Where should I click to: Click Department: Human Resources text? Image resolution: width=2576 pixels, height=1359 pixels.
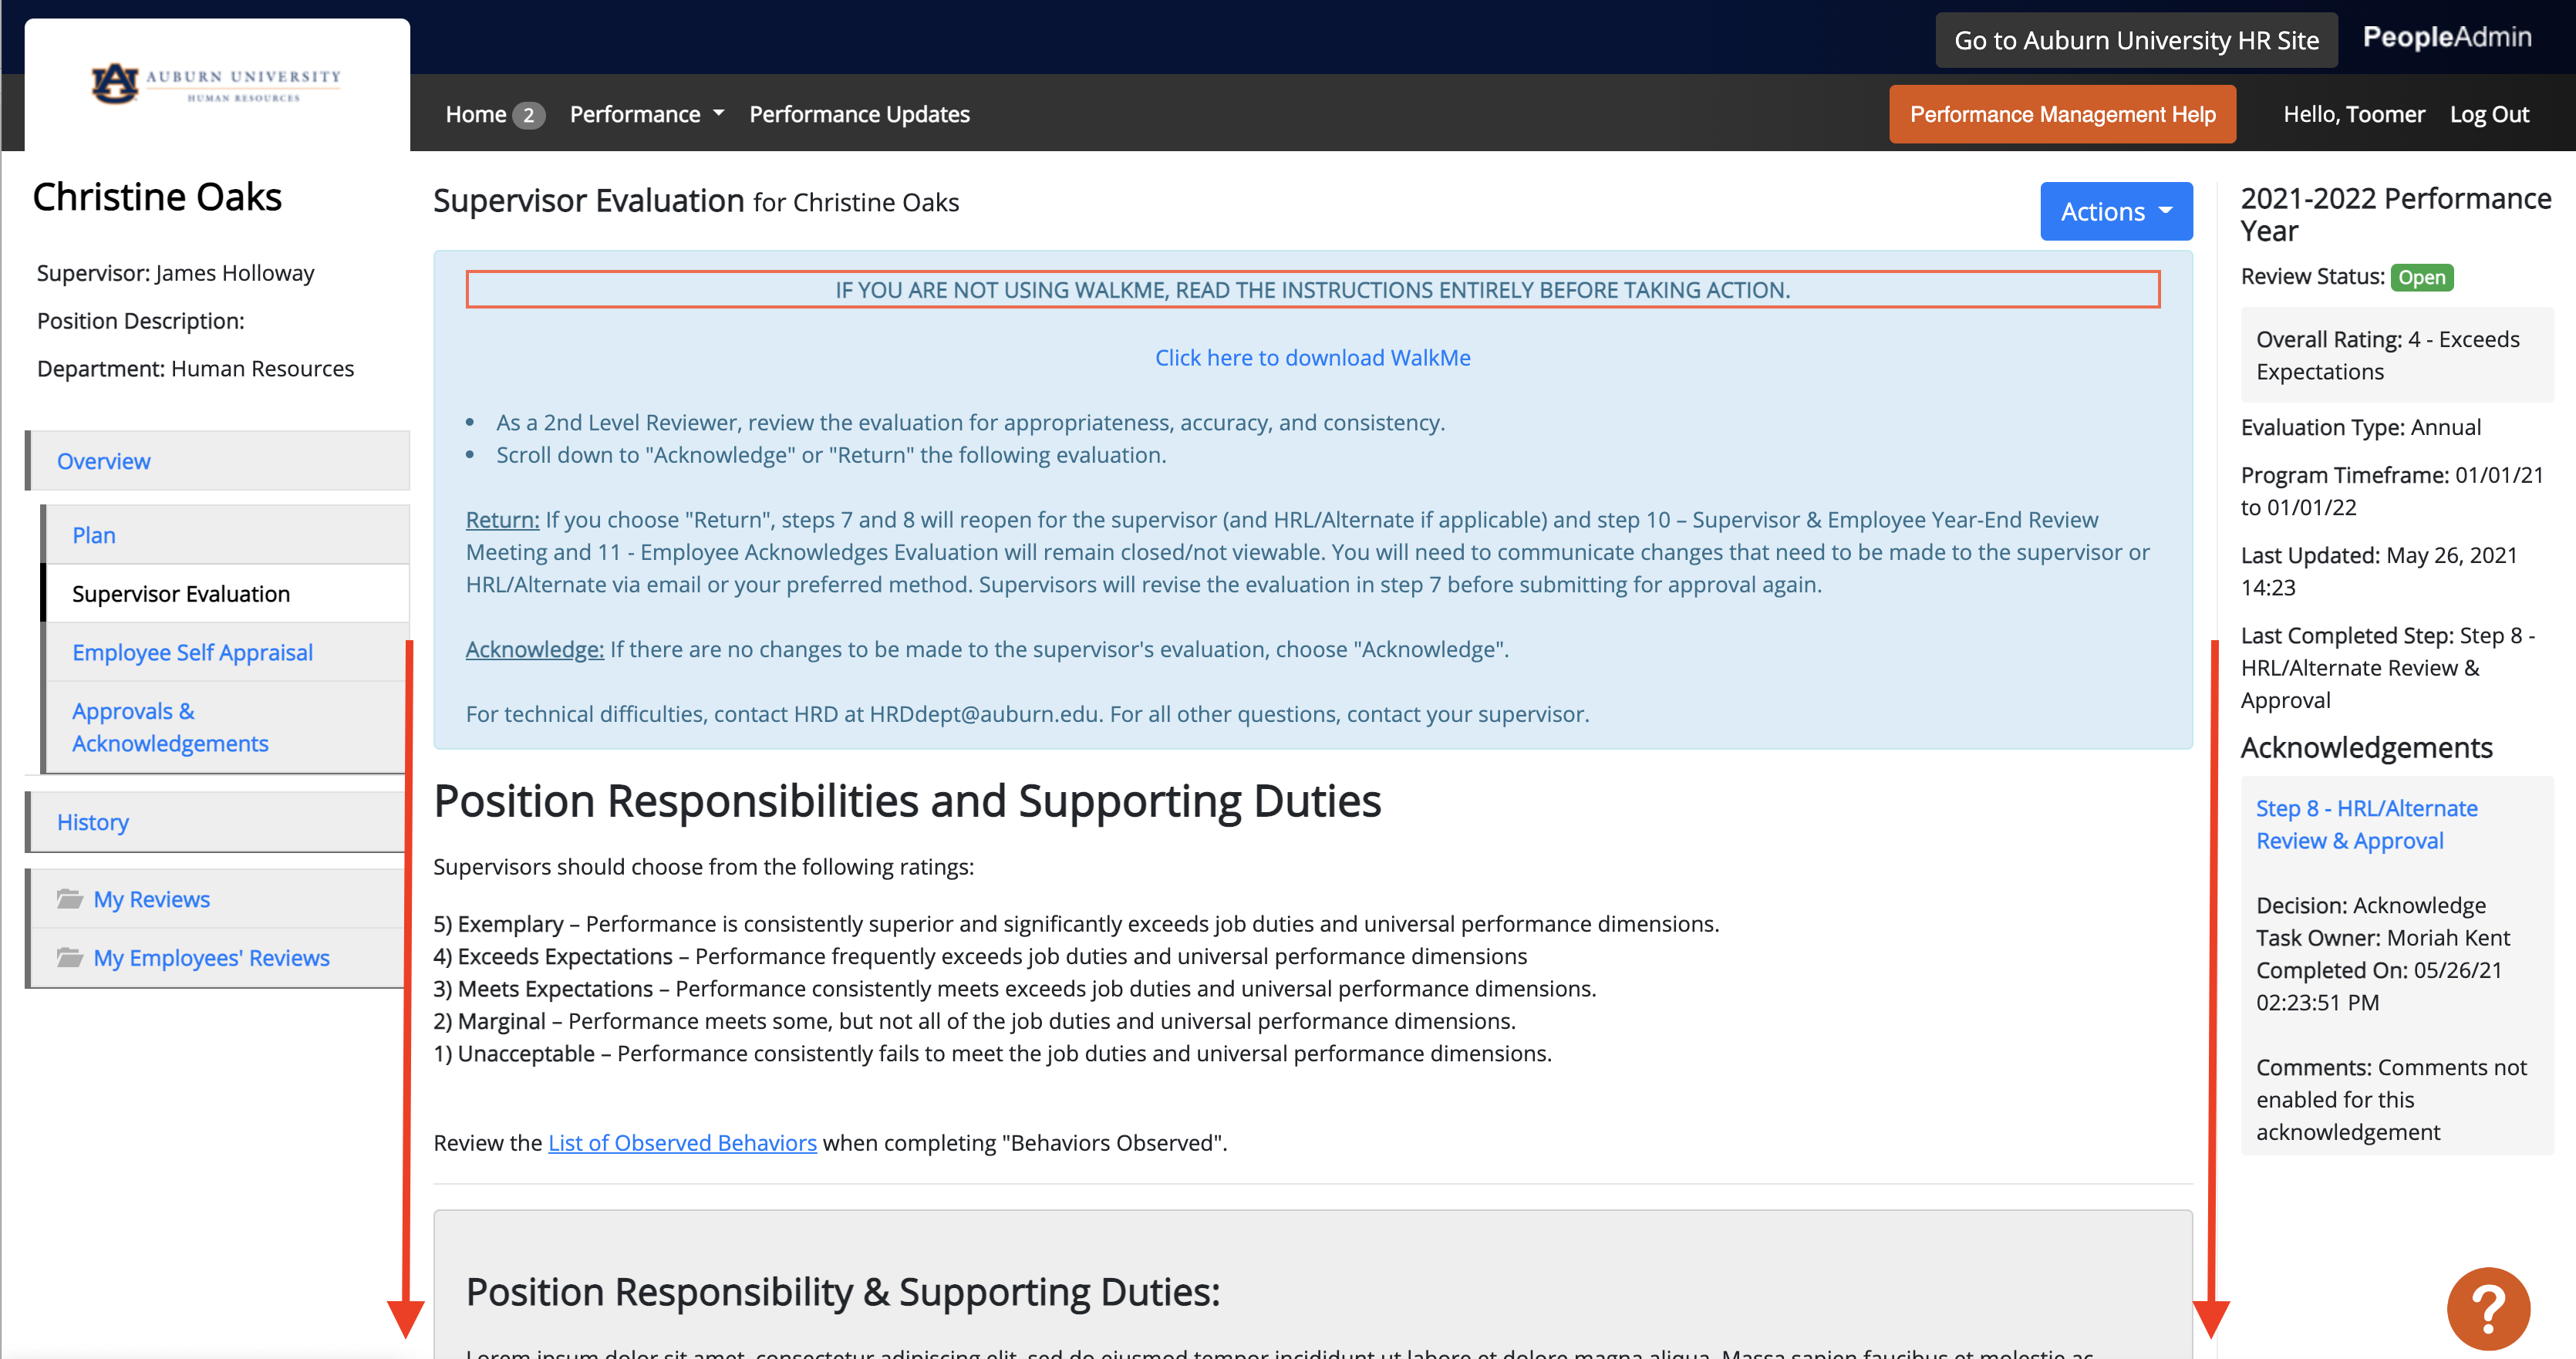[195, 369]
